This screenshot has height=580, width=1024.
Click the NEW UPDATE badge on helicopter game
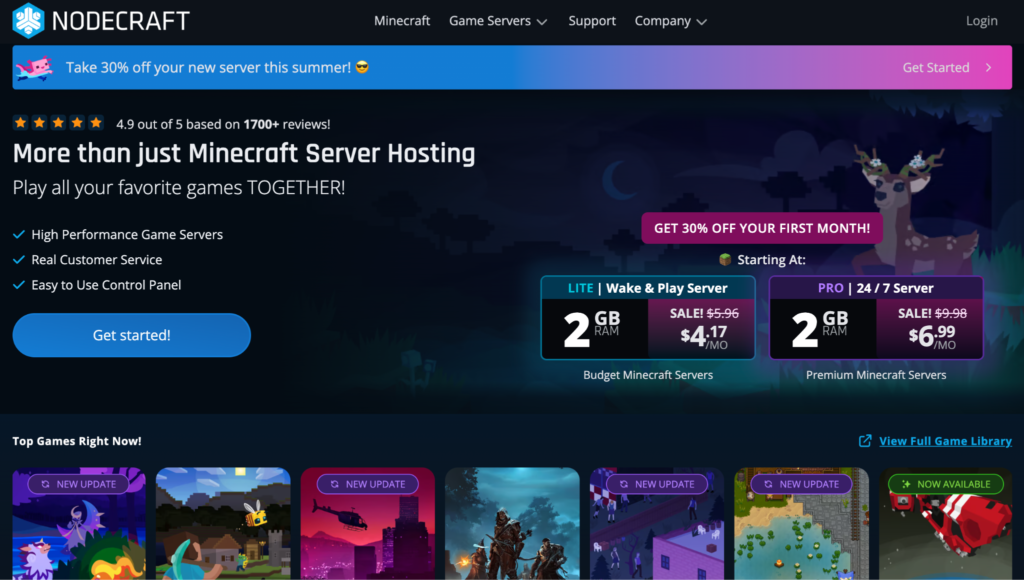pyautogui.click(x=368, y=484)
